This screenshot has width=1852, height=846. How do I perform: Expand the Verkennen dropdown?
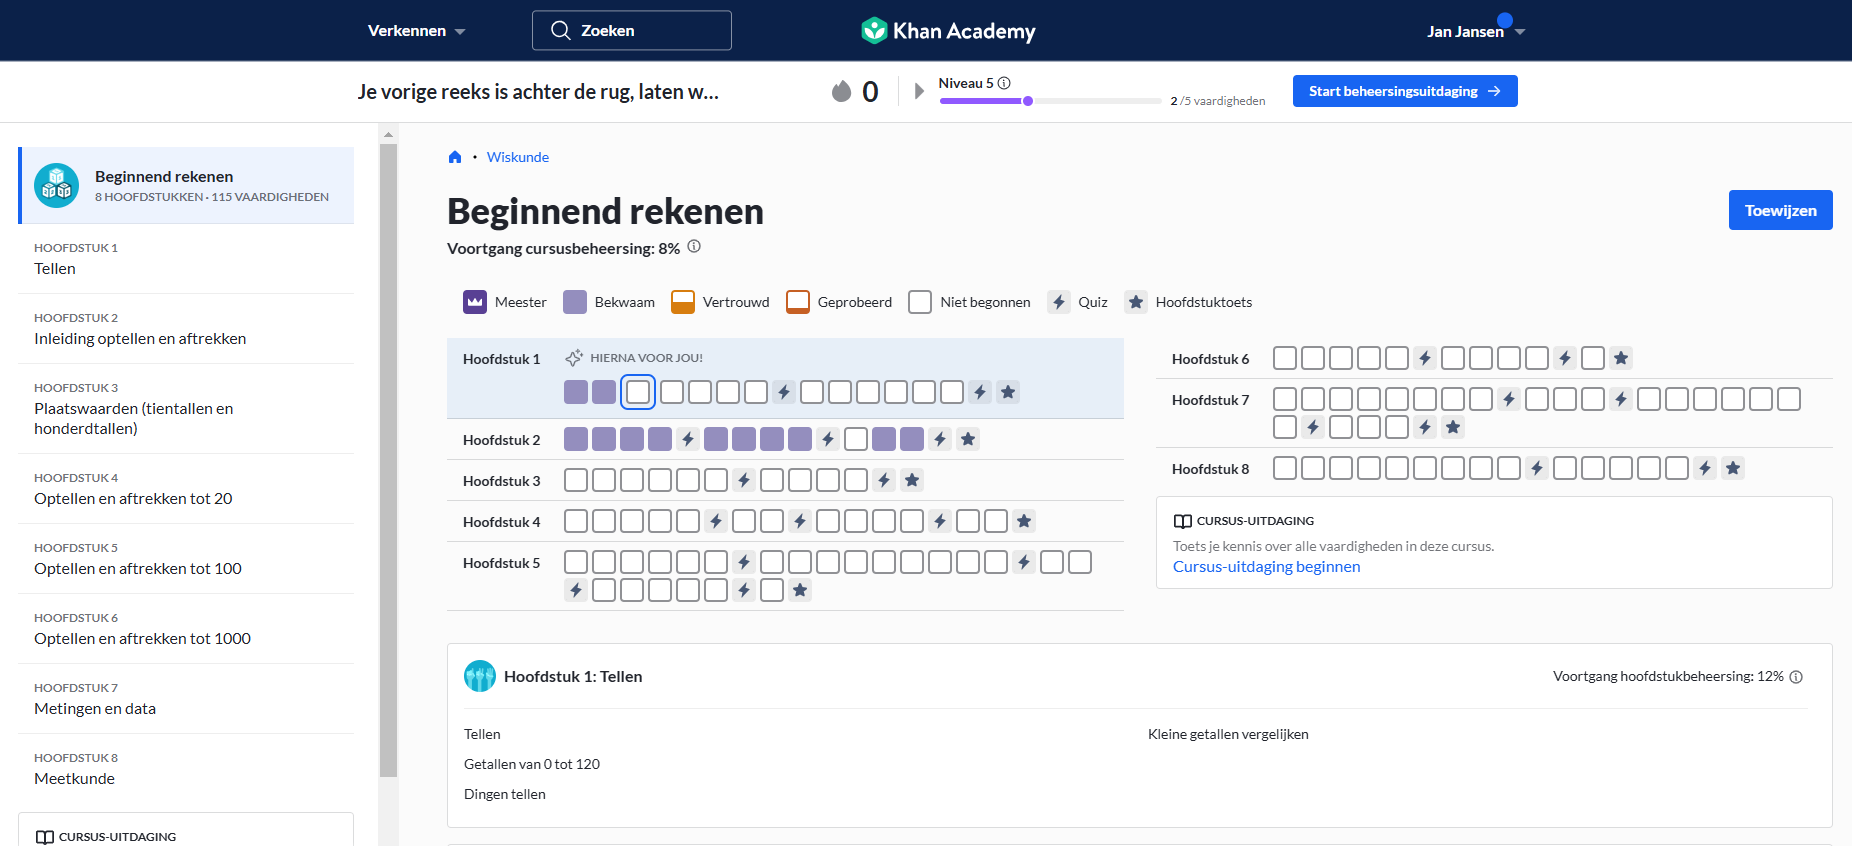point(417,31)
